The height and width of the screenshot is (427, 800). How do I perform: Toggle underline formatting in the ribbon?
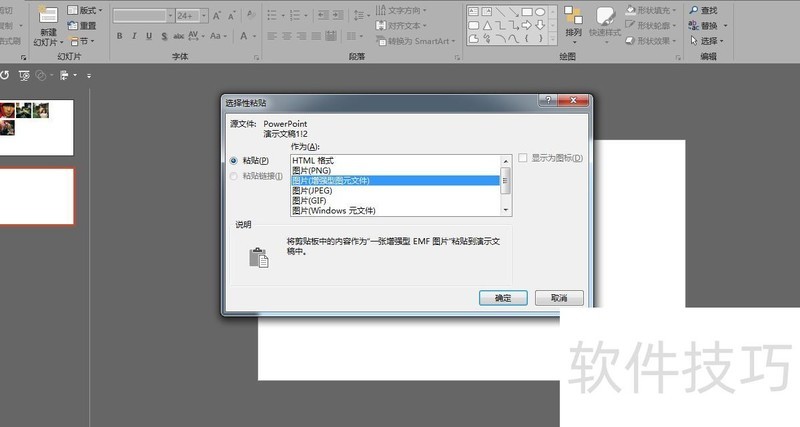tap(149, 36)
